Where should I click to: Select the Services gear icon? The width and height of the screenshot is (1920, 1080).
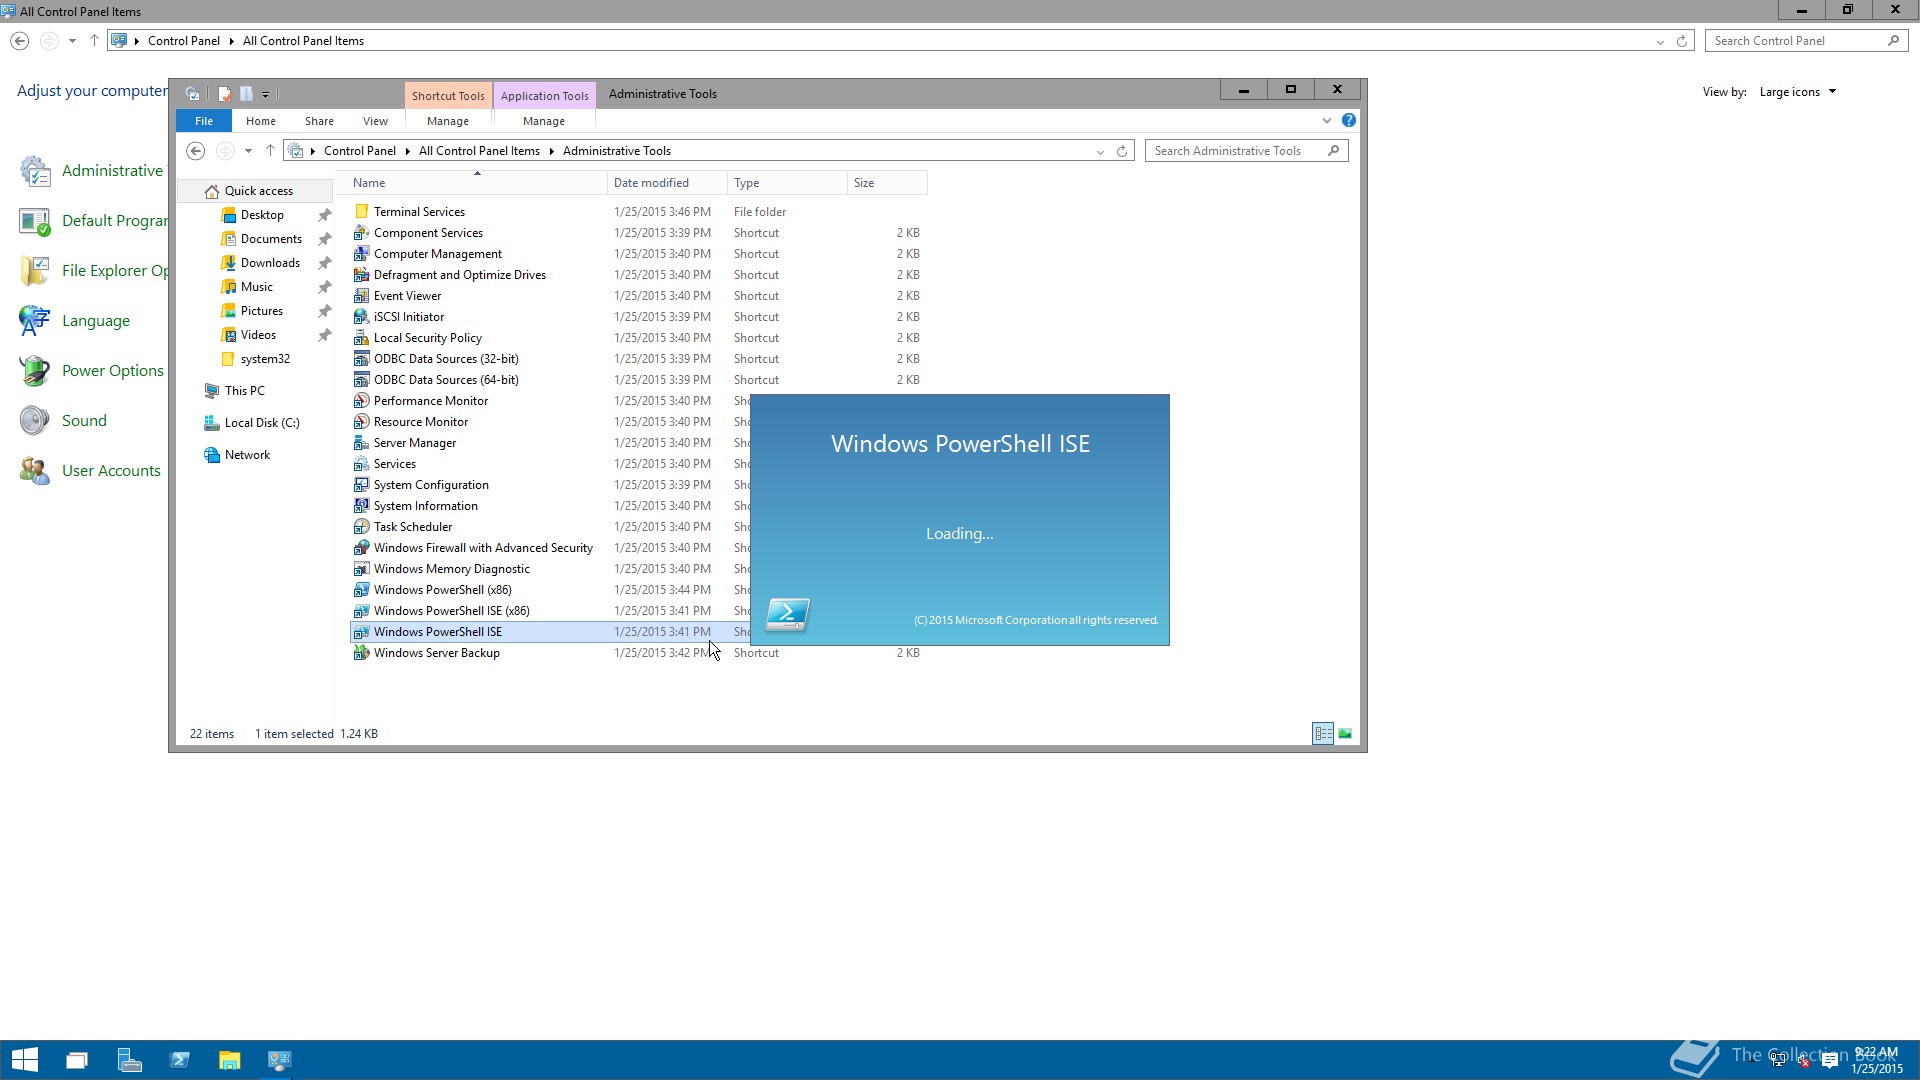pyautogui.click(x=362, y=464)
